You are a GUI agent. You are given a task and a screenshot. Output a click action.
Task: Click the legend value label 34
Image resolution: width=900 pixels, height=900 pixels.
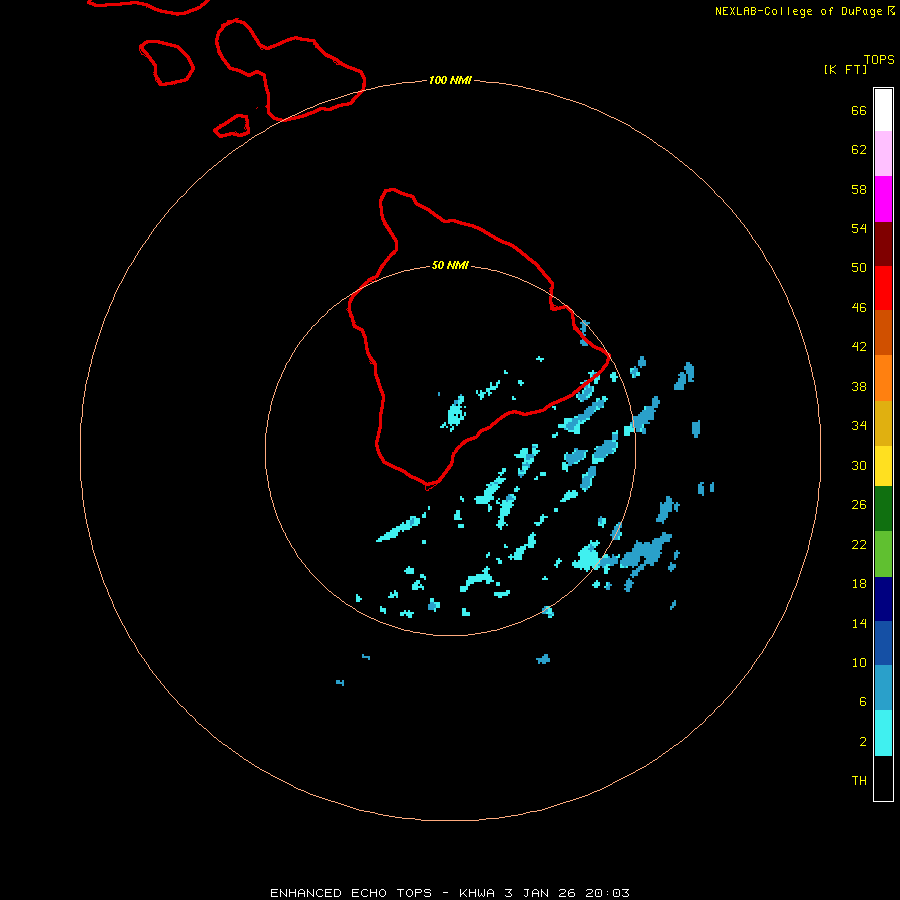[x=859, y=425]
